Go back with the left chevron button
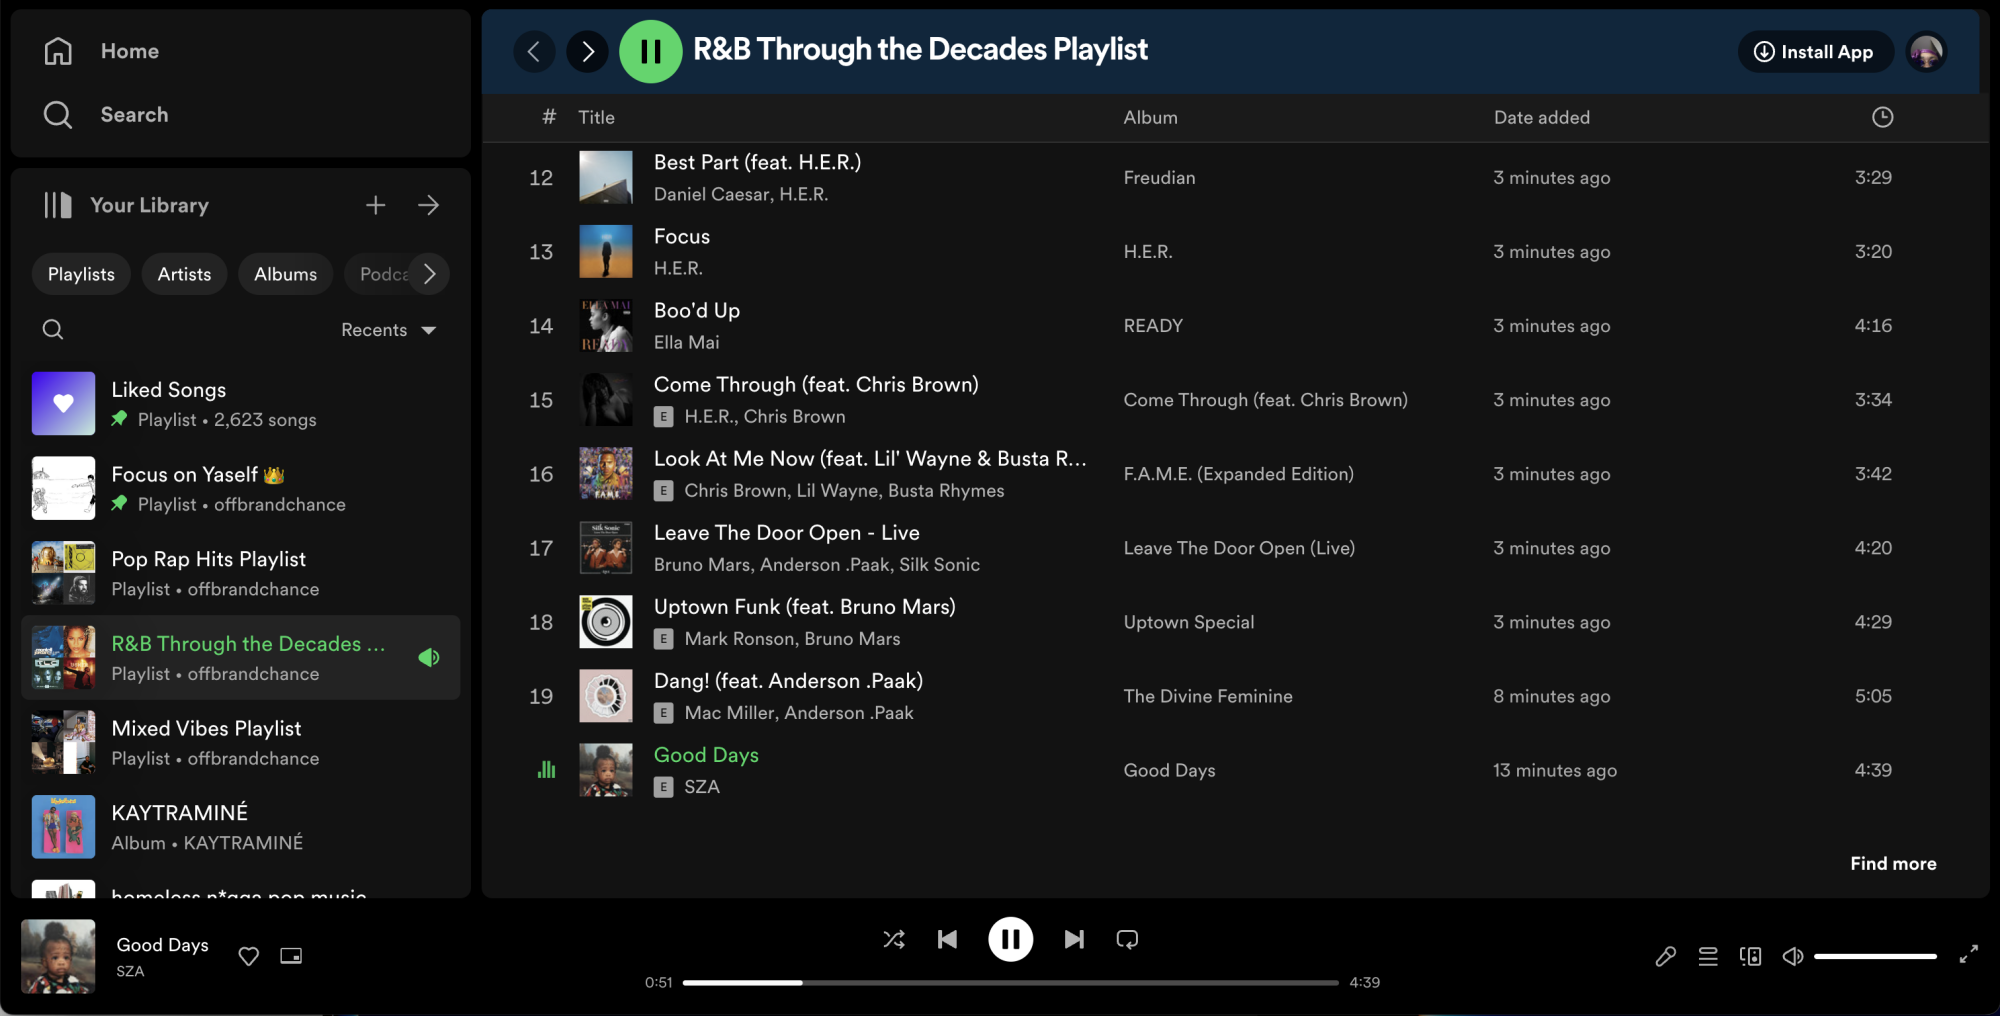Viewport: 2000px width, 1016px height. point(534,51)
